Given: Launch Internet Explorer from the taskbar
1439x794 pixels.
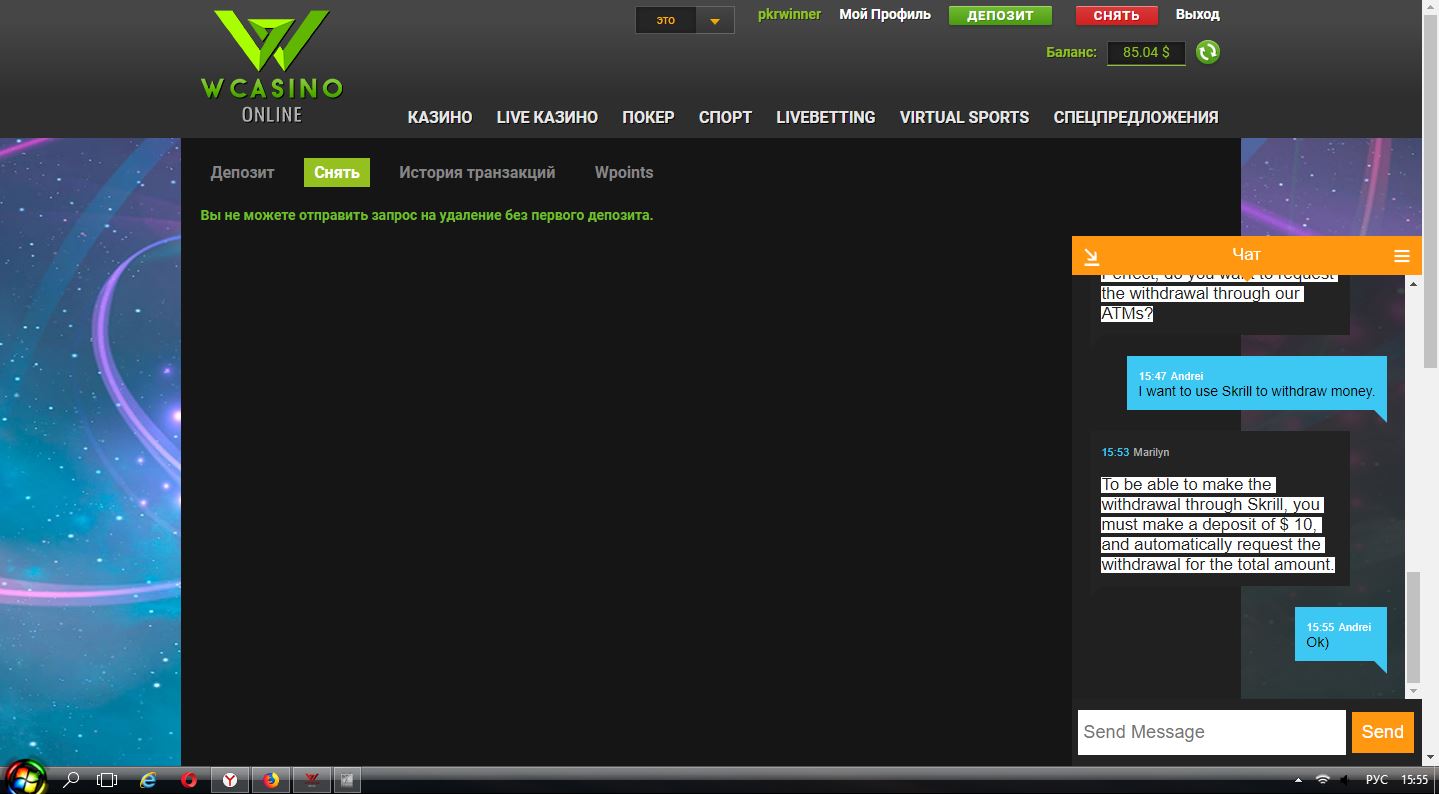Looking at the screenshot, I should tap(149, 780).
